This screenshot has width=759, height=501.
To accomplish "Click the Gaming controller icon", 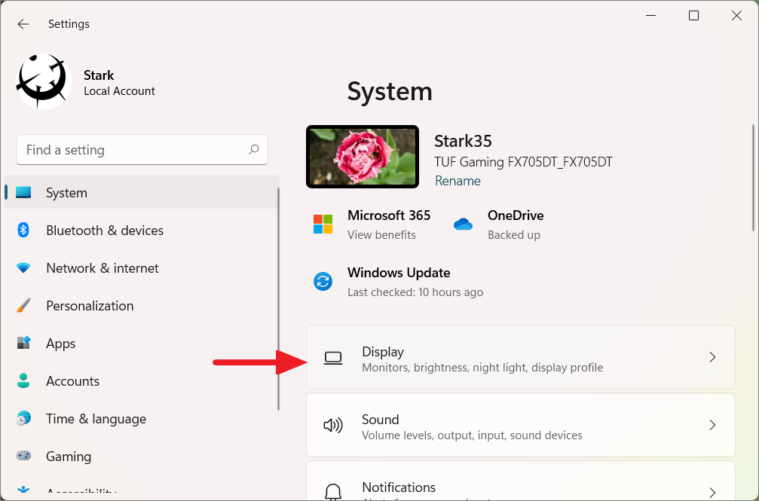I will pos(23,456).
